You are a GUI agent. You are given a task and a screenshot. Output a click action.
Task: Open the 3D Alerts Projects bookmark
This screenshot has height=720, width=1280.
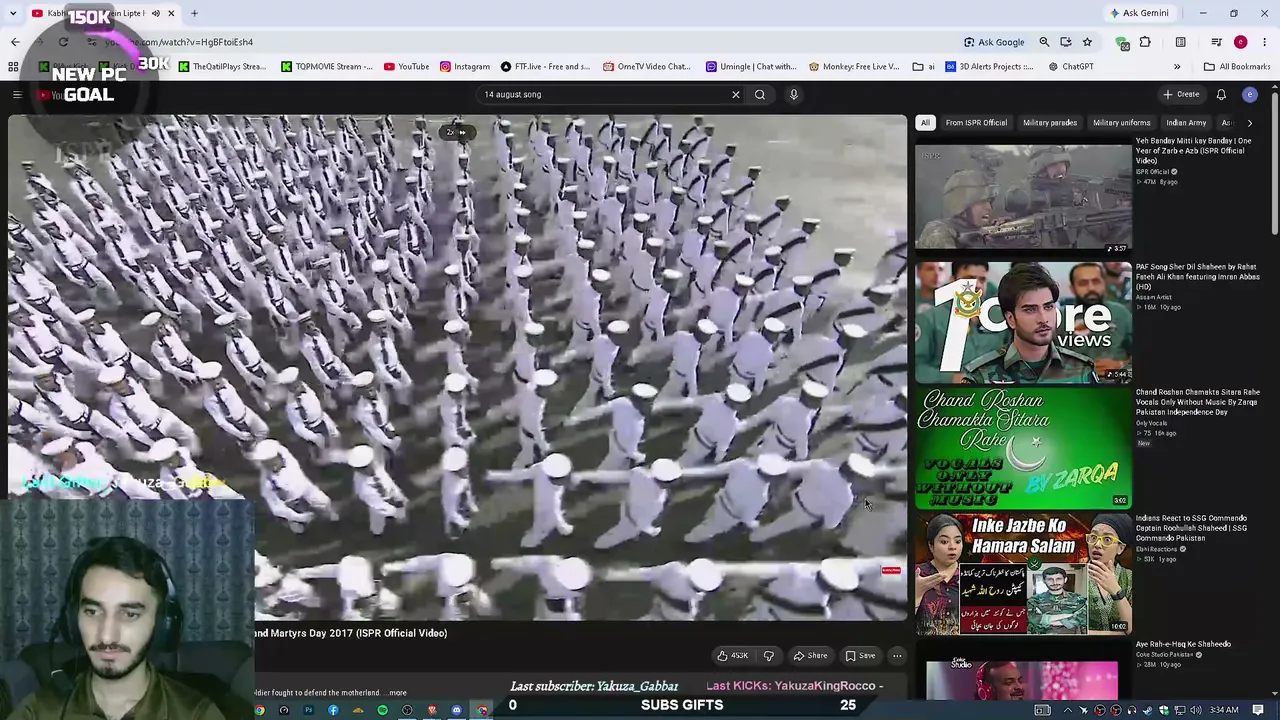989,67
